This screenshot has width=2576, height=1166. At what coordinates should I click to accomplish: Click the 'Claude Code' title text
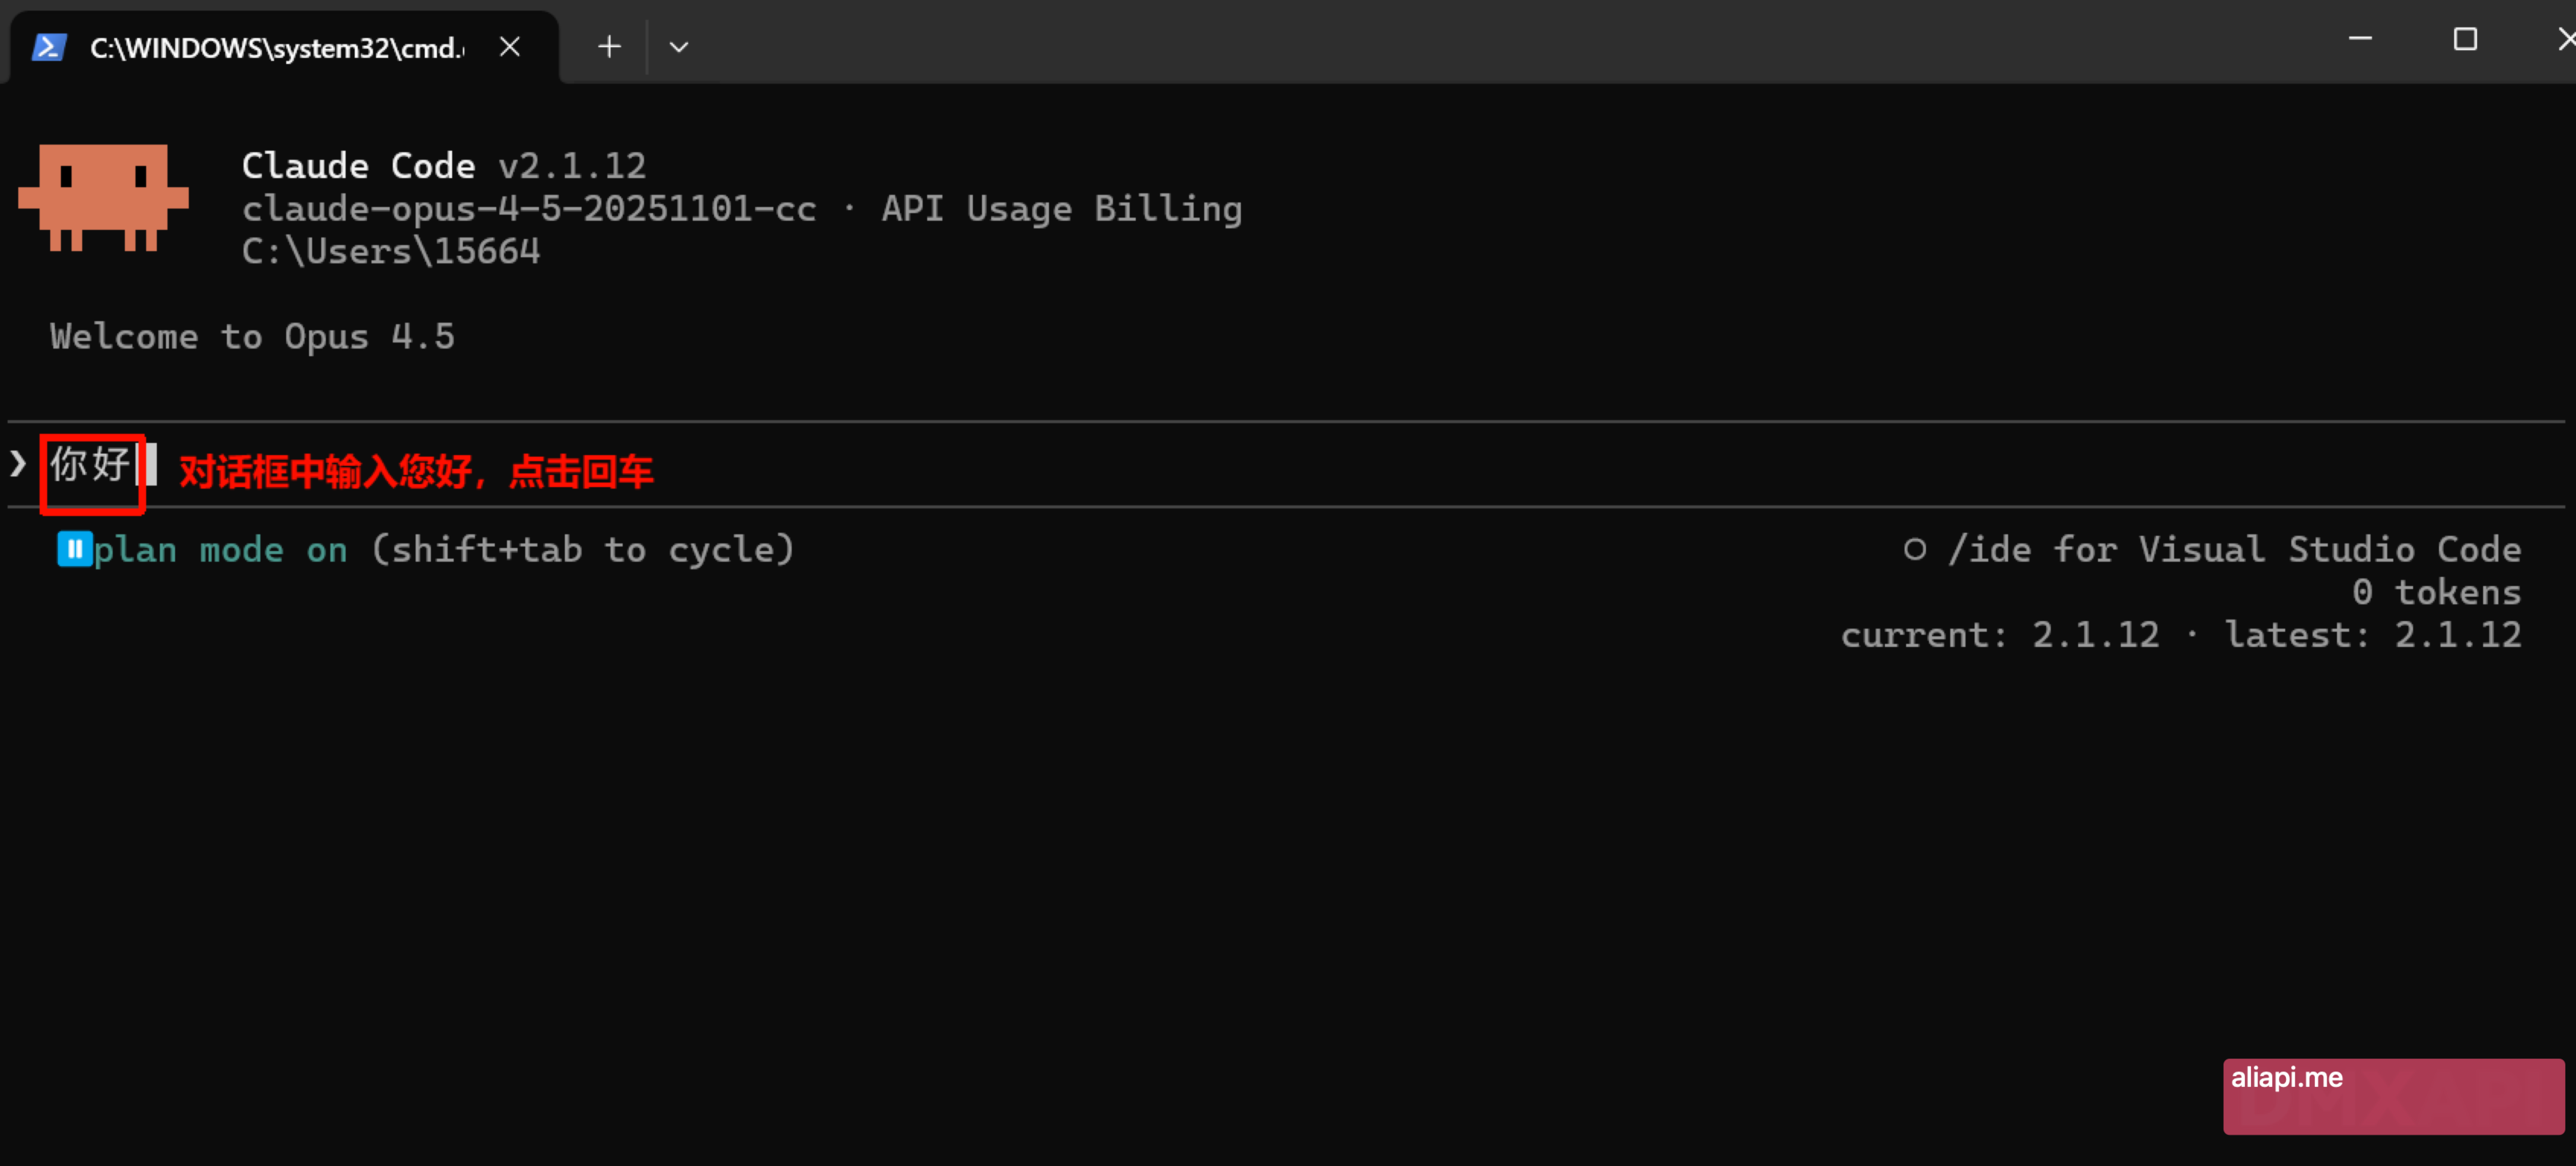[x=358, y=165]
